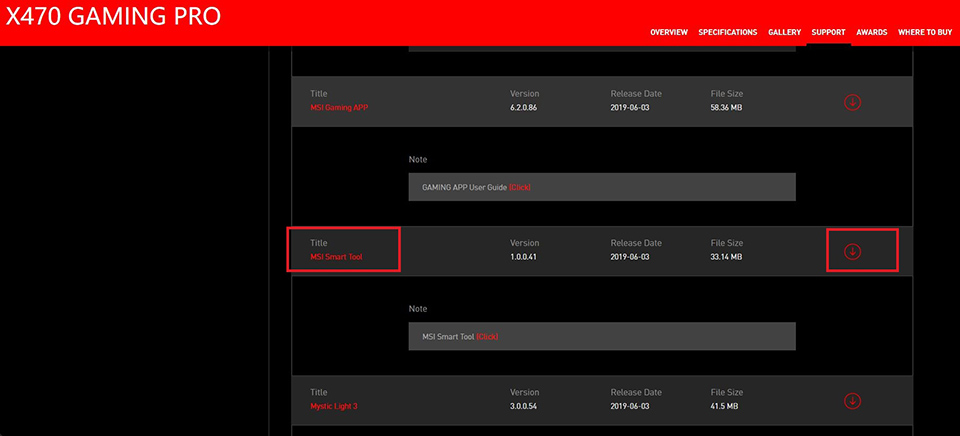Viewport: 960px width, 436px height.
Task: Click file size 41.5 MB
Action: pyautogui.click(x=724, y=407)
